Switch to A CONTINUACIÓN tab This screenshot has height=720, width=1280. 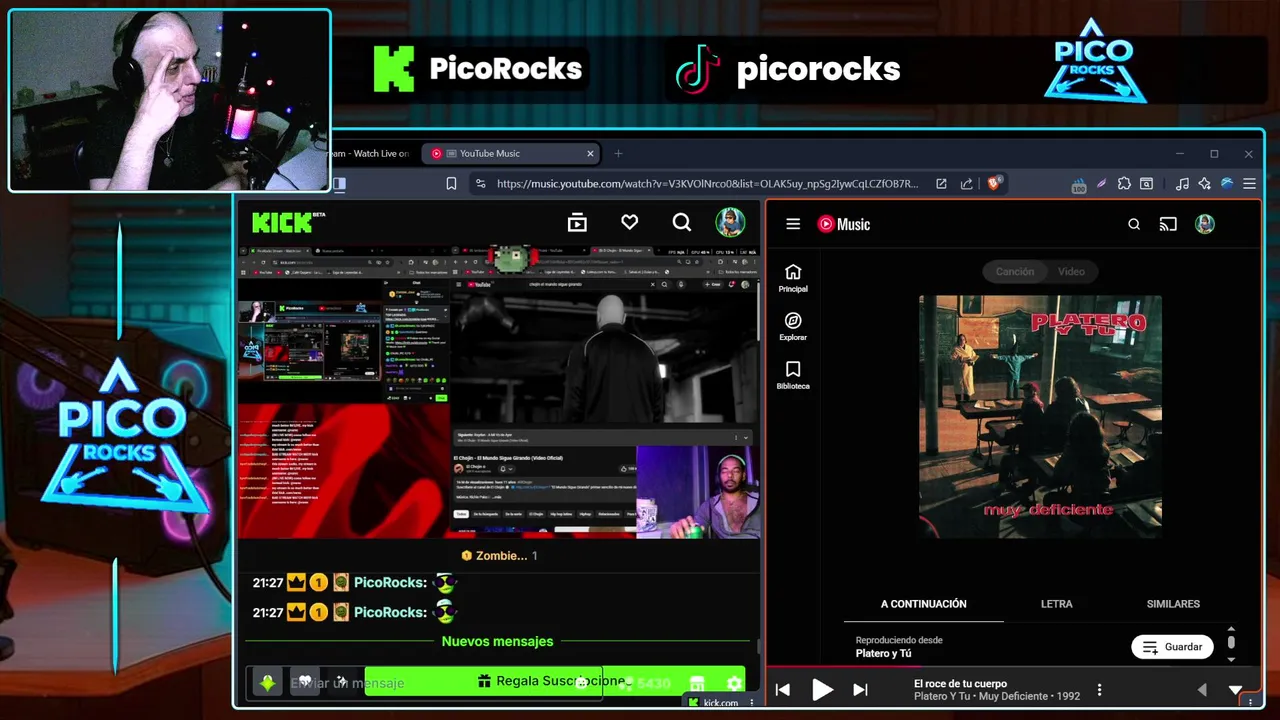(x=923, y=604)
